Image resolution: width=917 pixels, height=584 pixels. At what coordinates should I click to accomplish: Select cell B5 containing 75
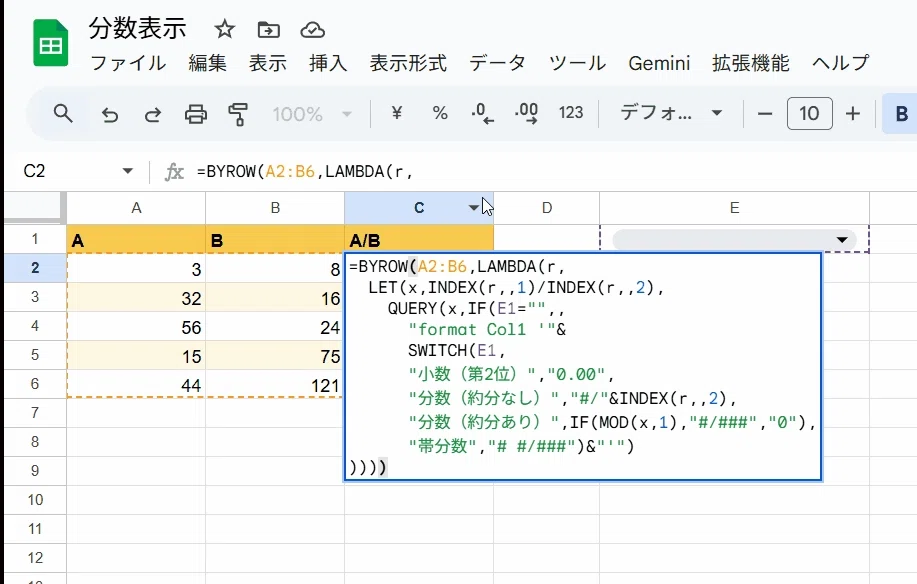tap(275, 355)
